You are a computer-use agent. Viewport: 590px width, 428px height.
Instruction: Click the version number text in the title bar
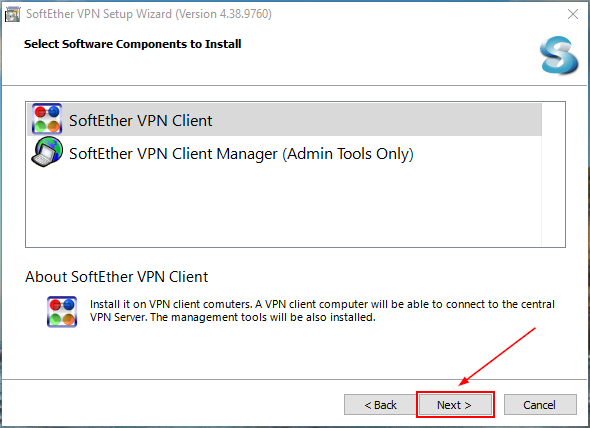tap(224, 14)
